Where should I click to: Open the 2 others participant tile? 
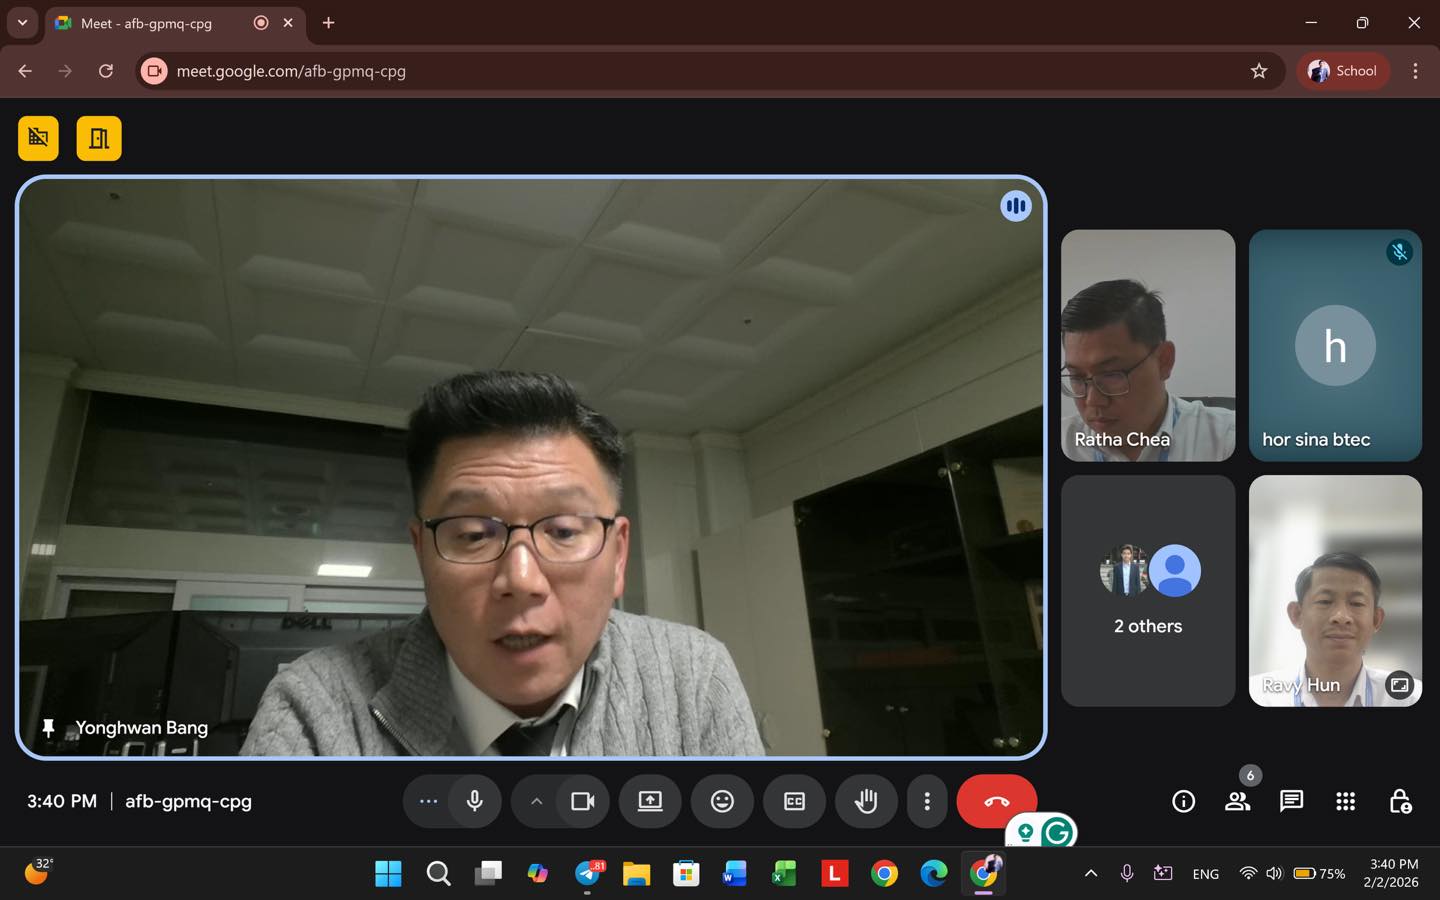pyautogui.click(x=1147, y=590)
